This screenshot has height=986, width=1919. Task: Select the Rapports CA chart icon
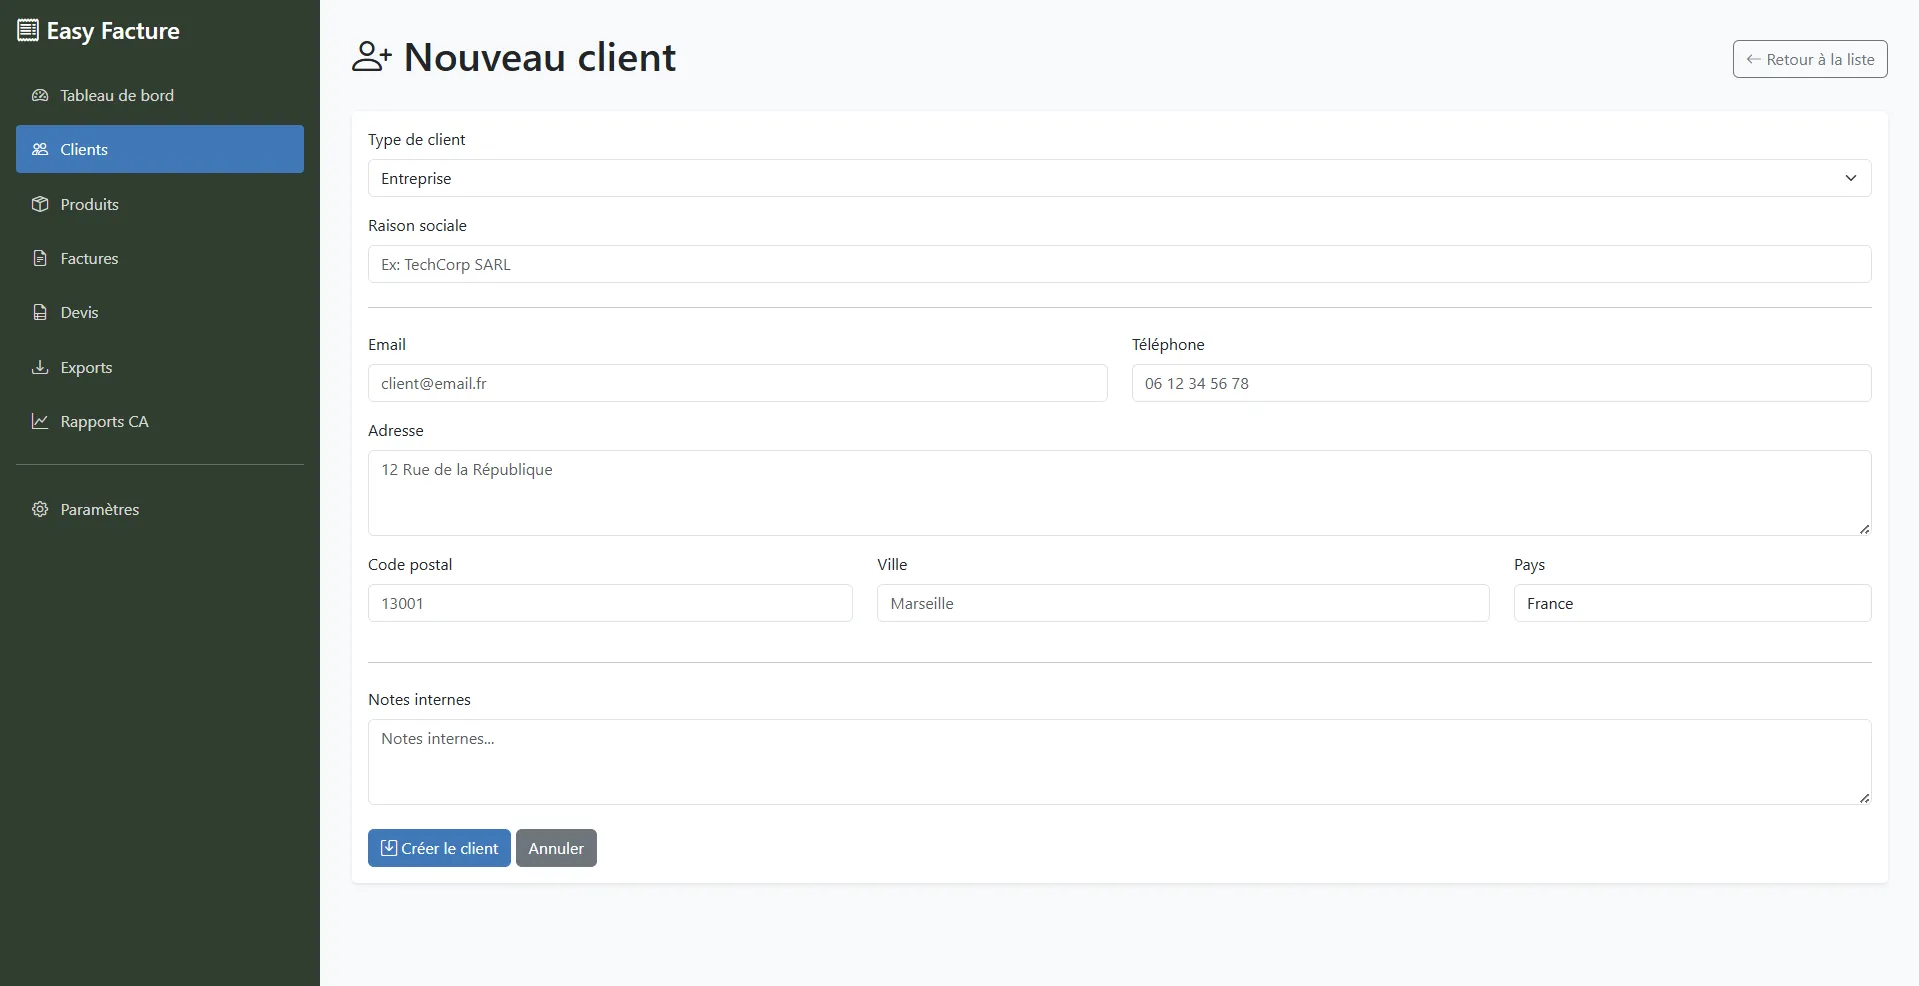tap(40, 421)
